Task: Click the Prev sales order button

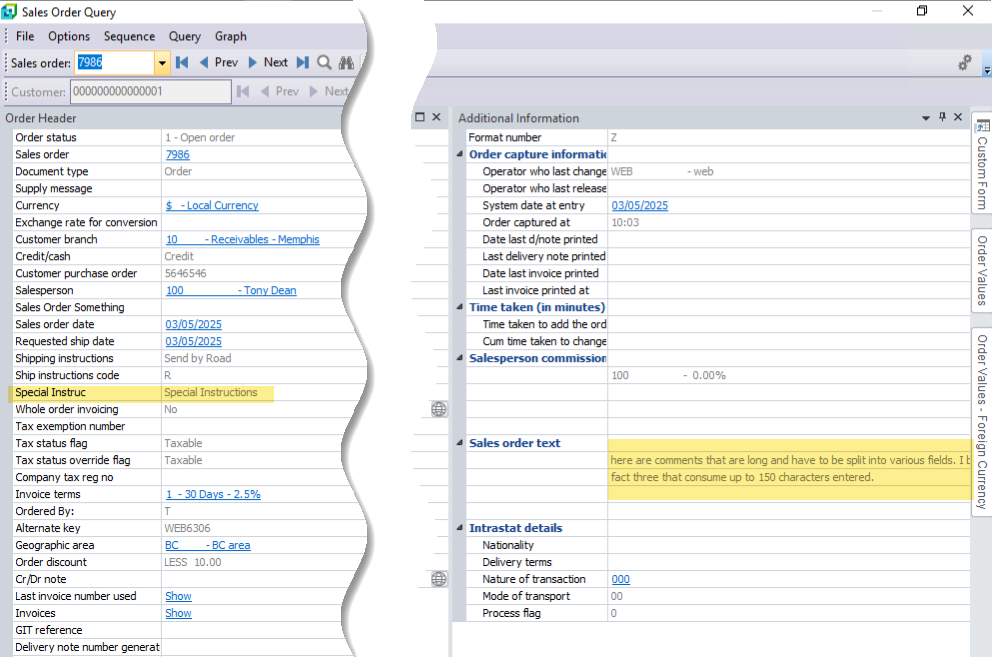Action: pyautogui.click(x=219, y=63)
